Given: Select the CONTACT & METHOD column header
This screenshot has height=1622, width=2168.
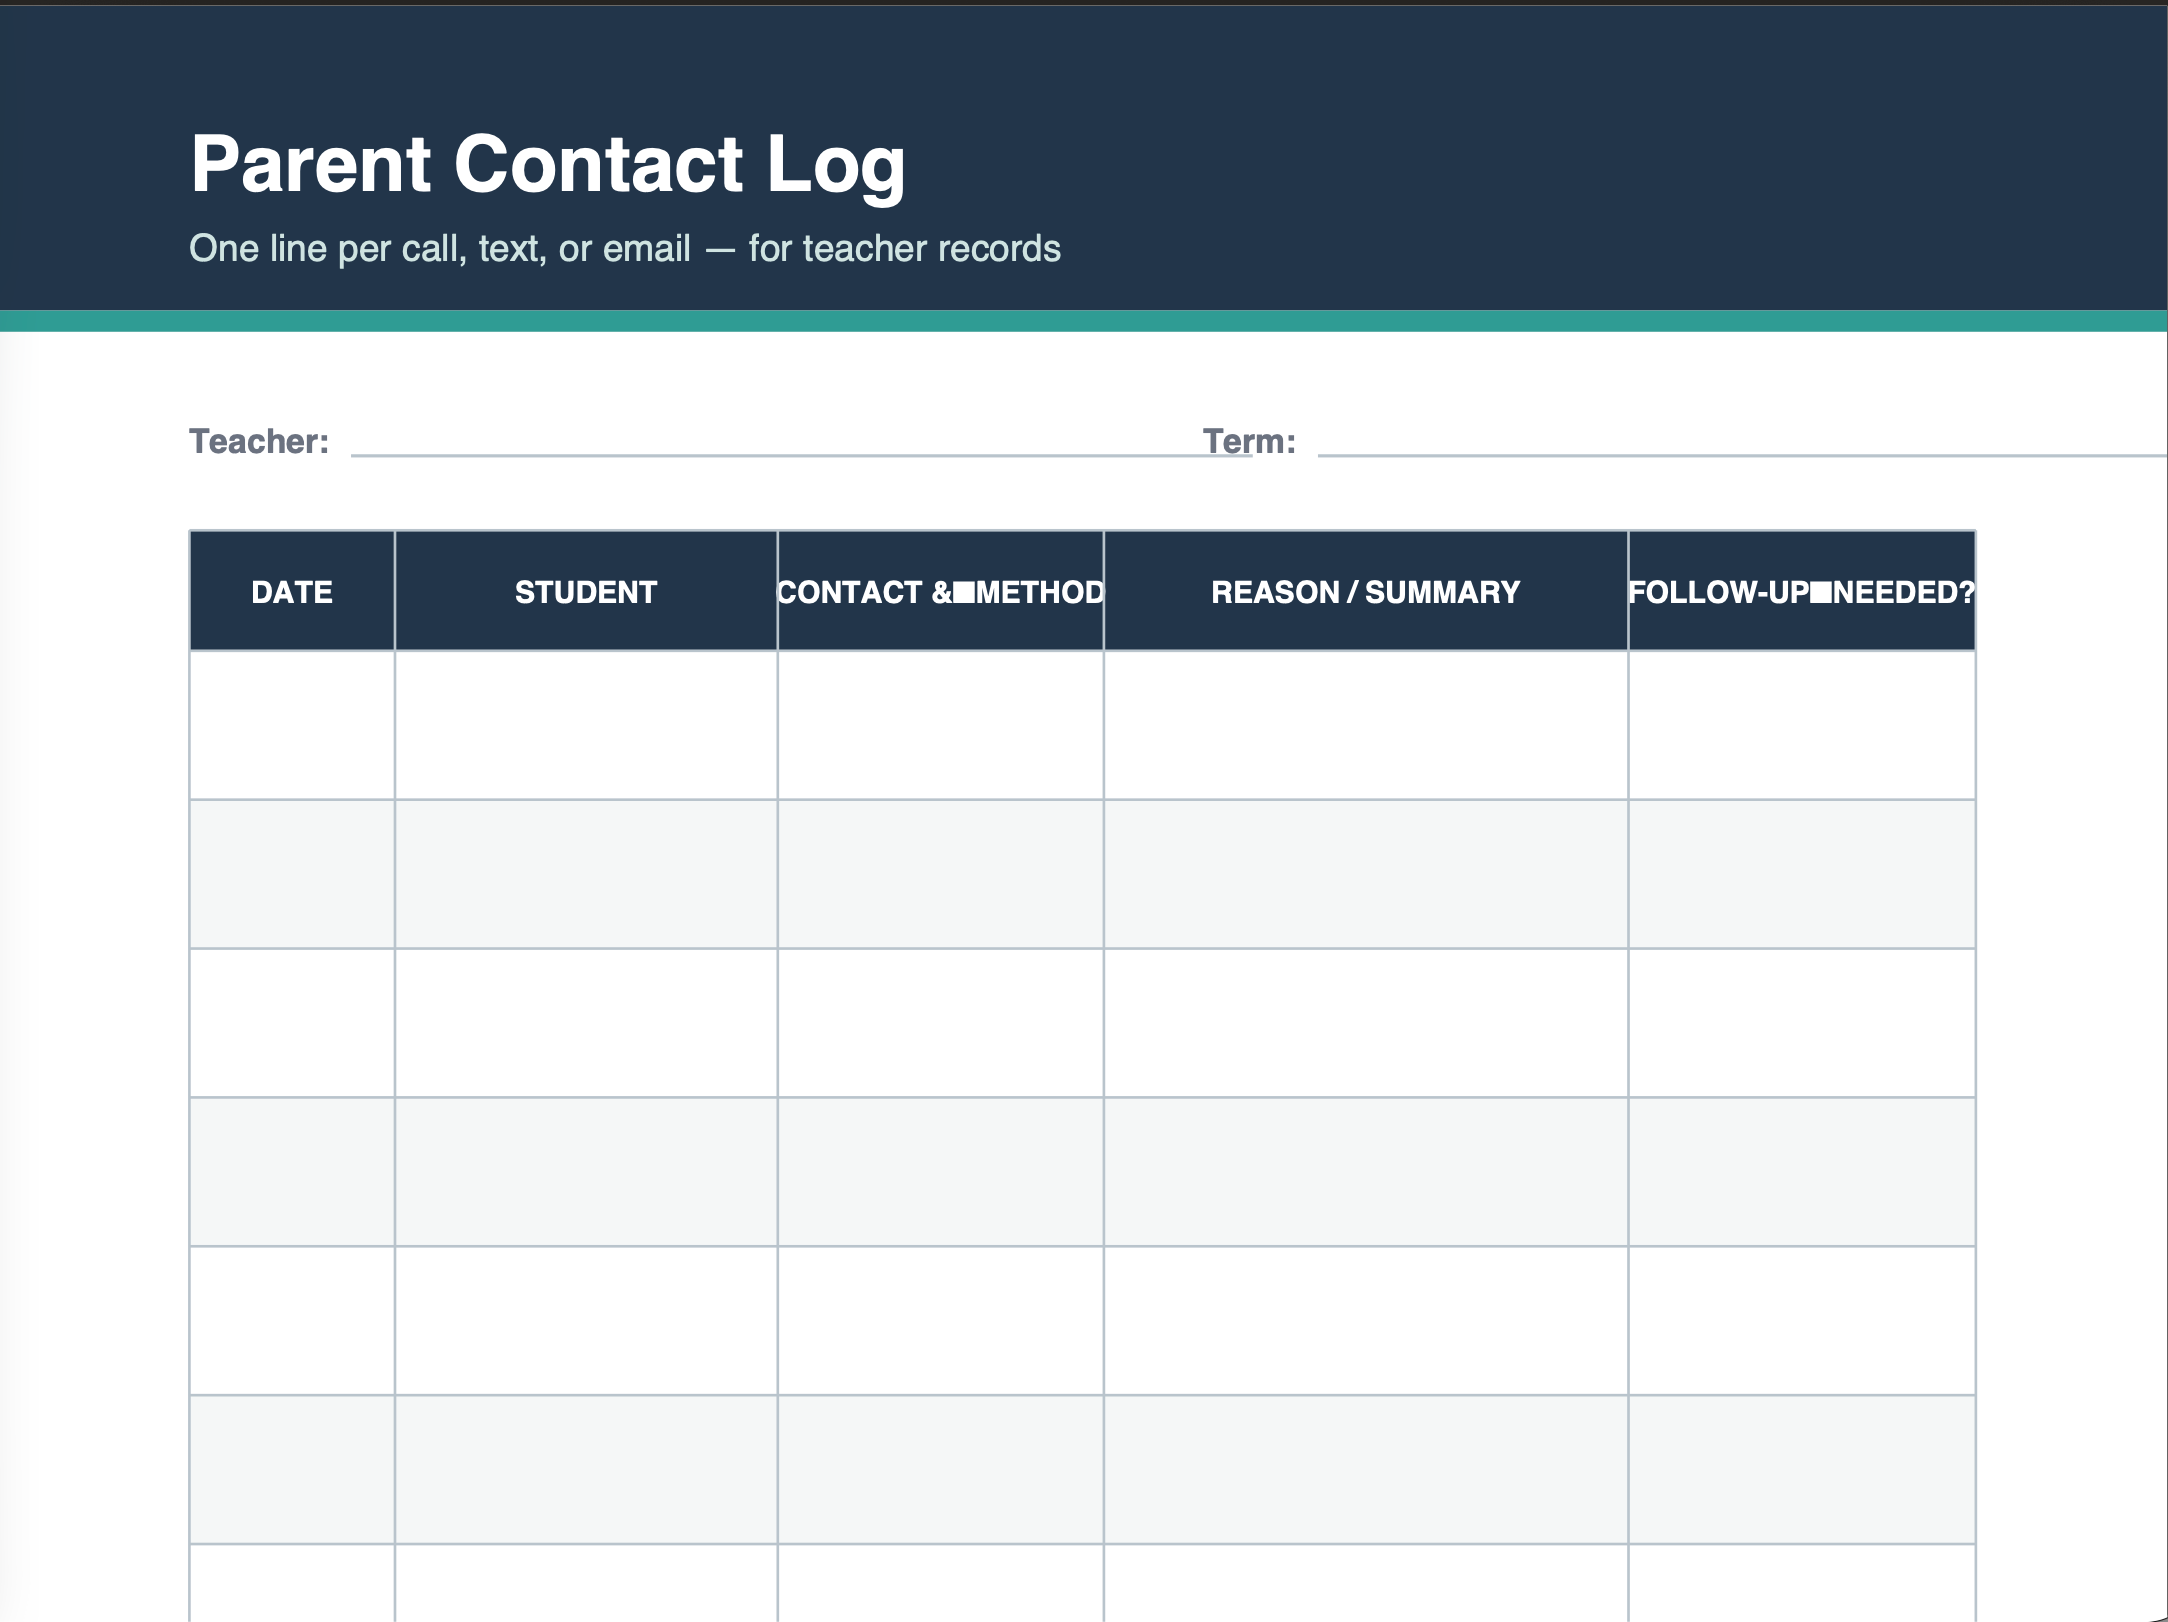Looking at the screenshot, I should click(941, 591).
